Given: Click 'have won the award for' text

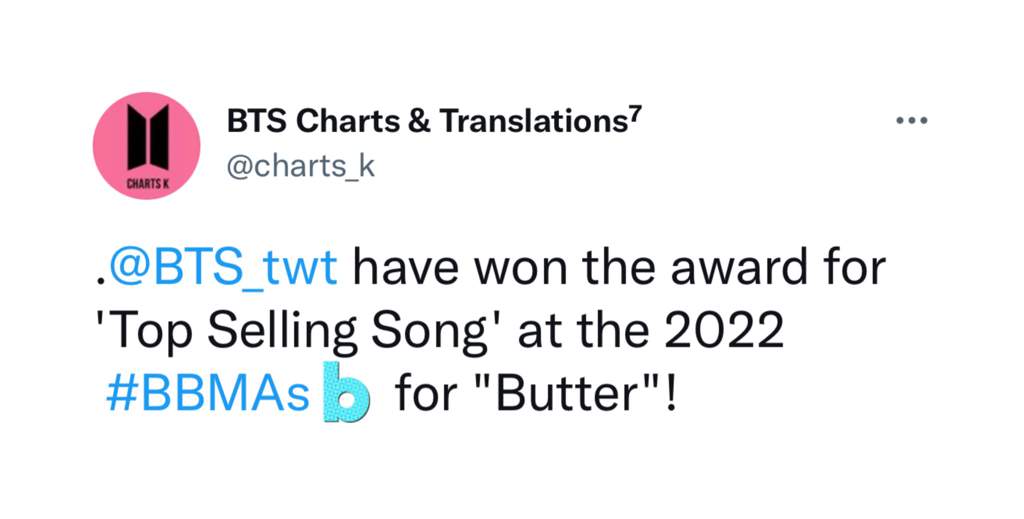Looking at the screenshot, I should pyautogui.click(x=620, y=269).
